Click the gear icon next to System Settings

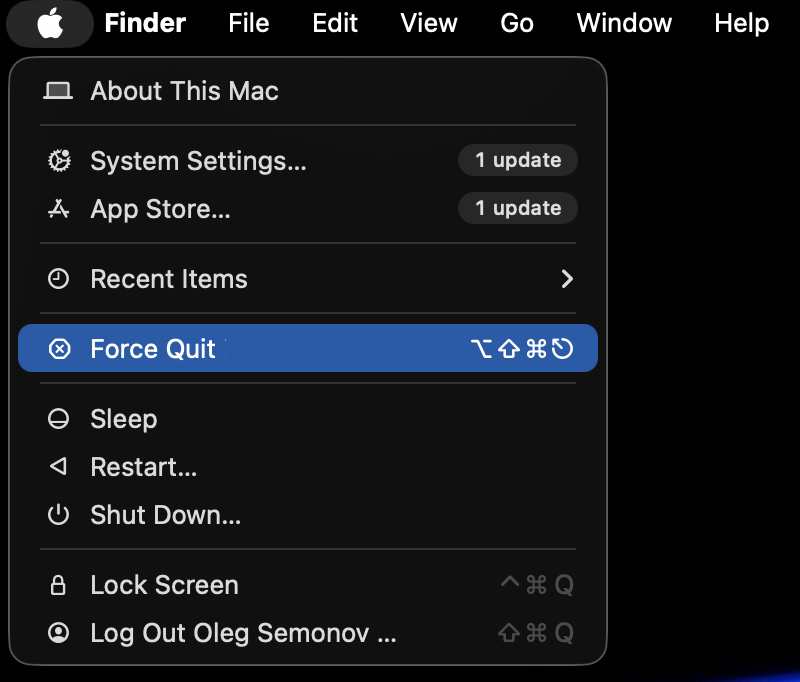[x=59, y=161]
